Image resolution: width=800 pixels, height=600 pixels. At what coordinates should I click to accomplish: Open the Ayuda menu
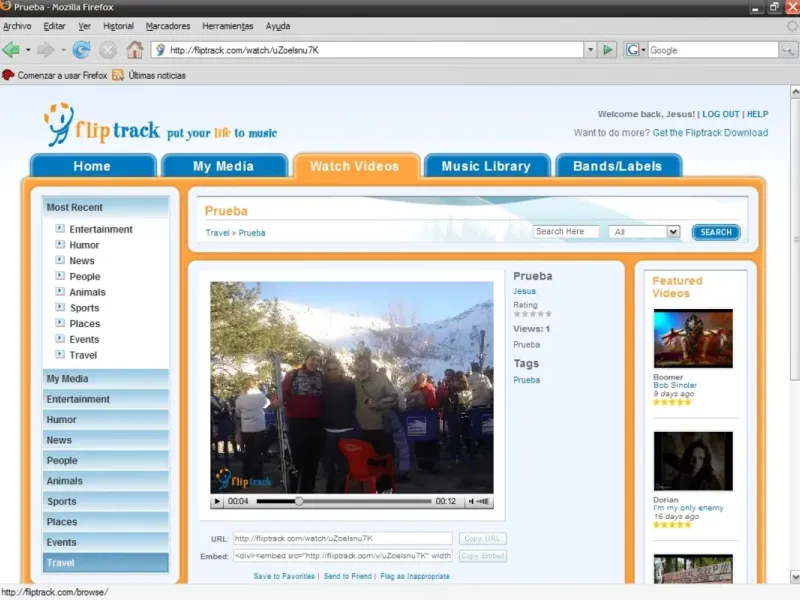point(278,26)
